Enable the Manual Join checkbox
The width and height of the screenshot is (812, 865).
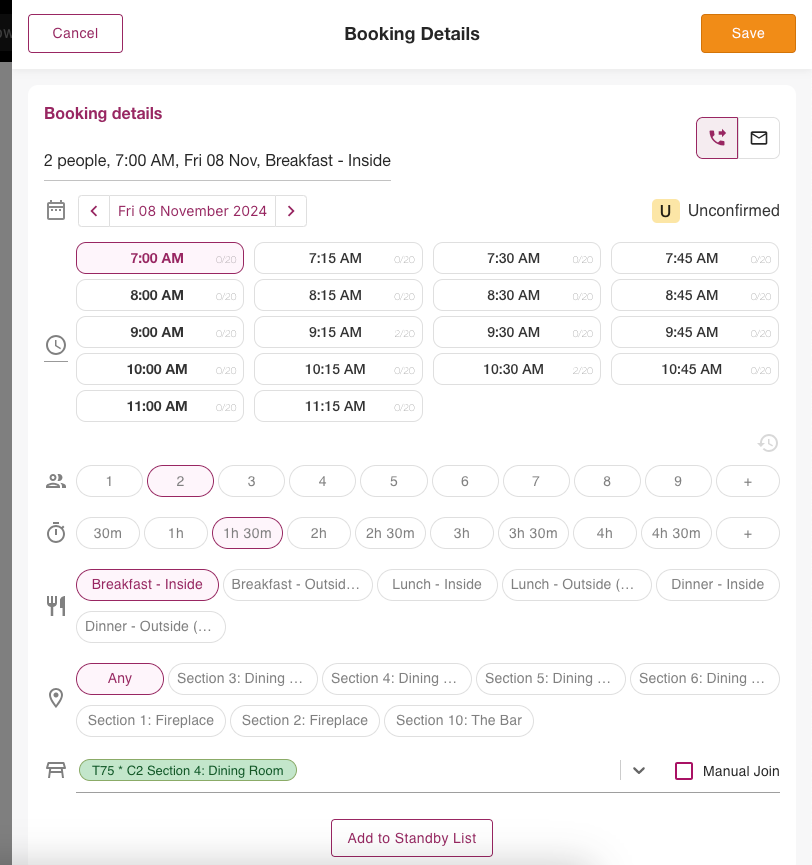(x=684, y=771)
